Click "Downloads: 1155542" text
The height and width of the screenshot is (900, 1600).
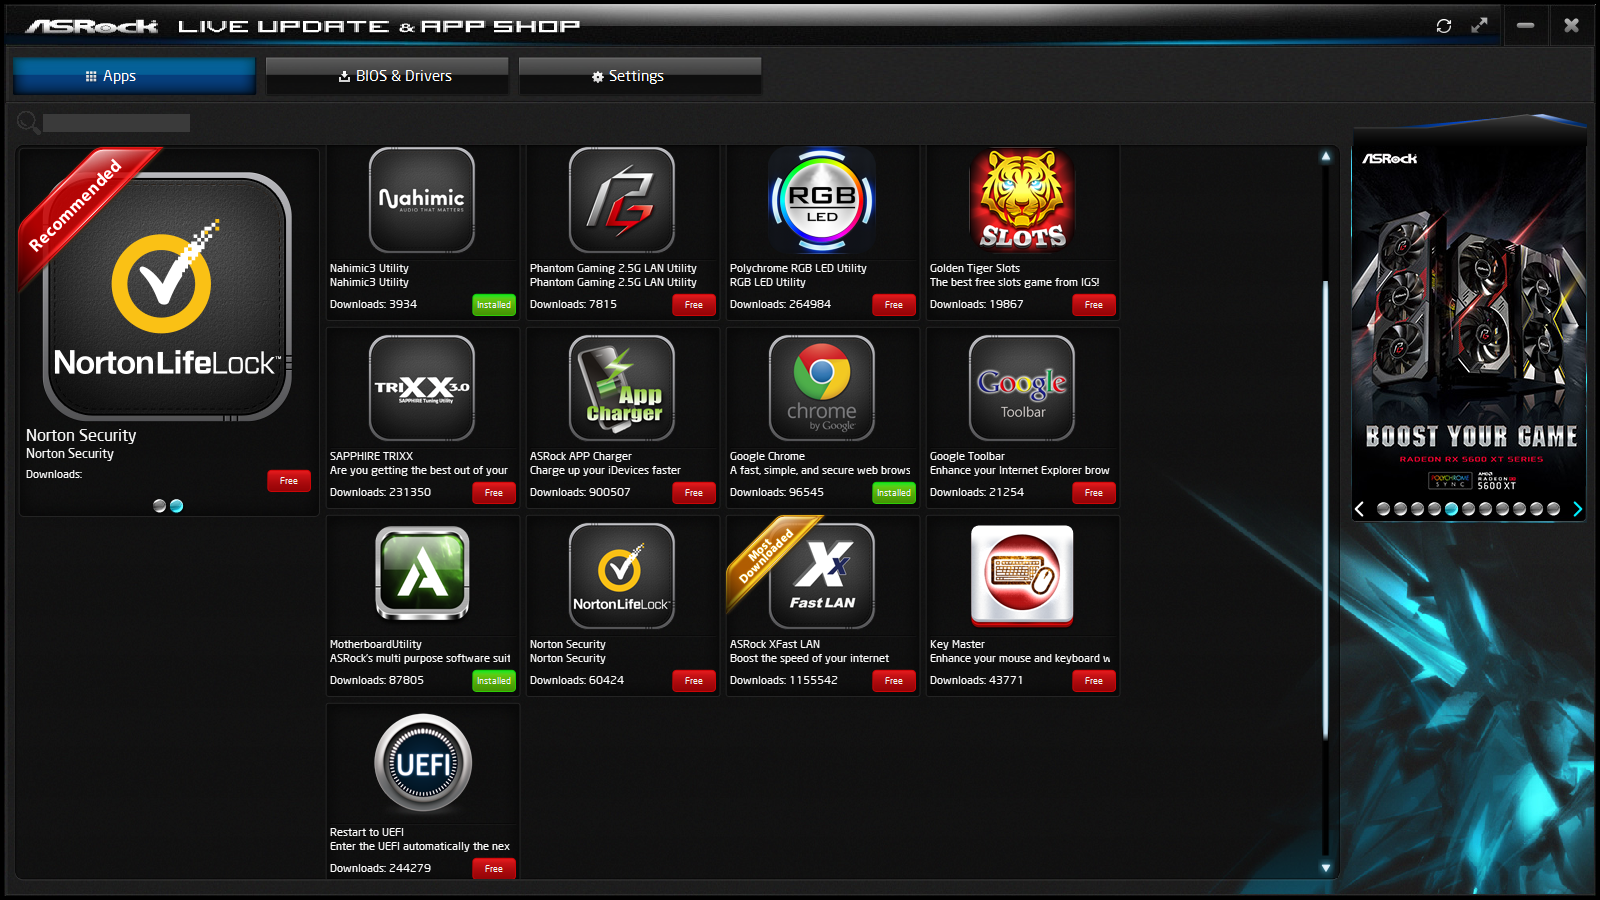tap(784, 680)
